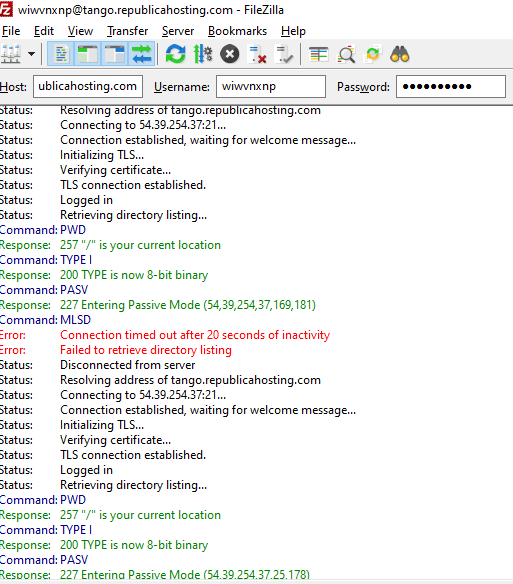The height and width of the screenshot is (584, 513).
Task: Search for files with binoculars icon
Action: click(x=400, y=54)
